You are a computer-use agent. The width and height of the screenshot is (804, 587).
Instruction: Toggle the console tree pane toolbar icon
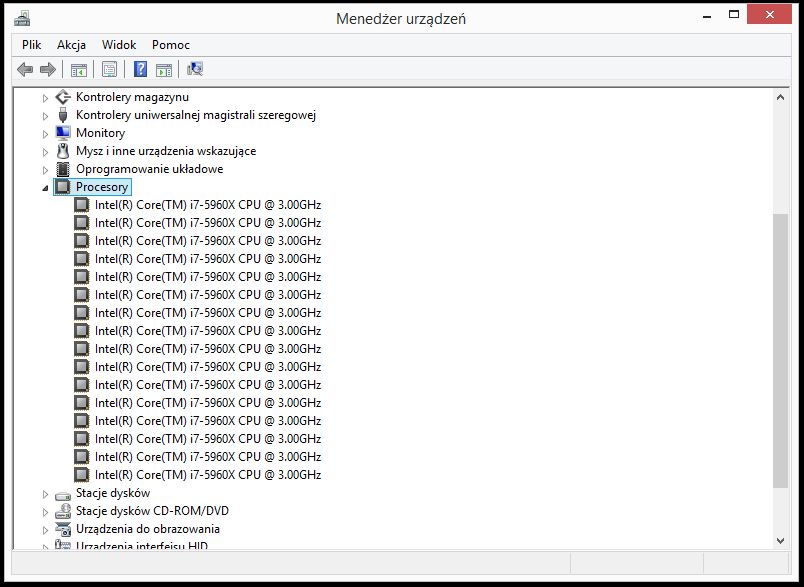(x=79, y=69)
